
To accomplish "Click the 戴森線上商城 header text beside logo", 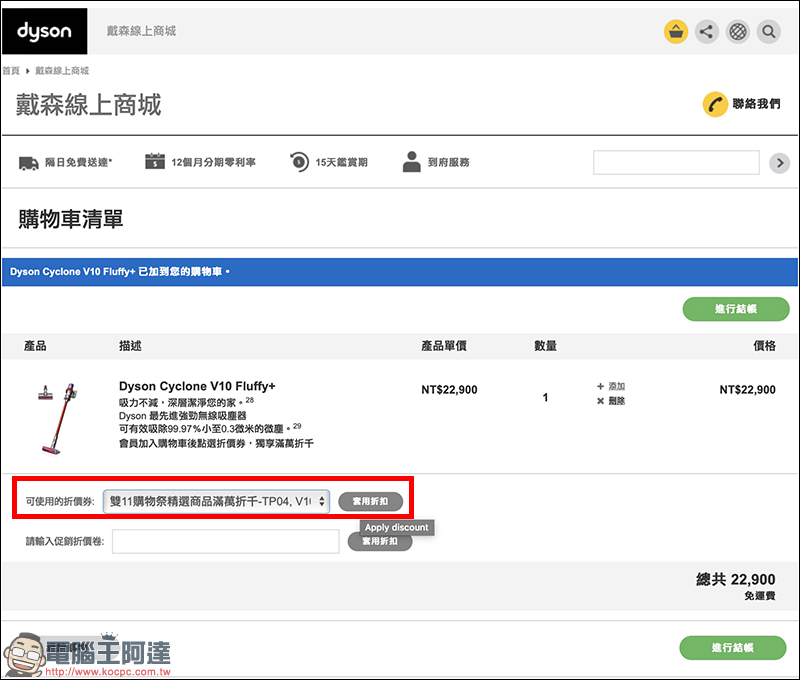I will pyautogui.click(x=141, y=31).
